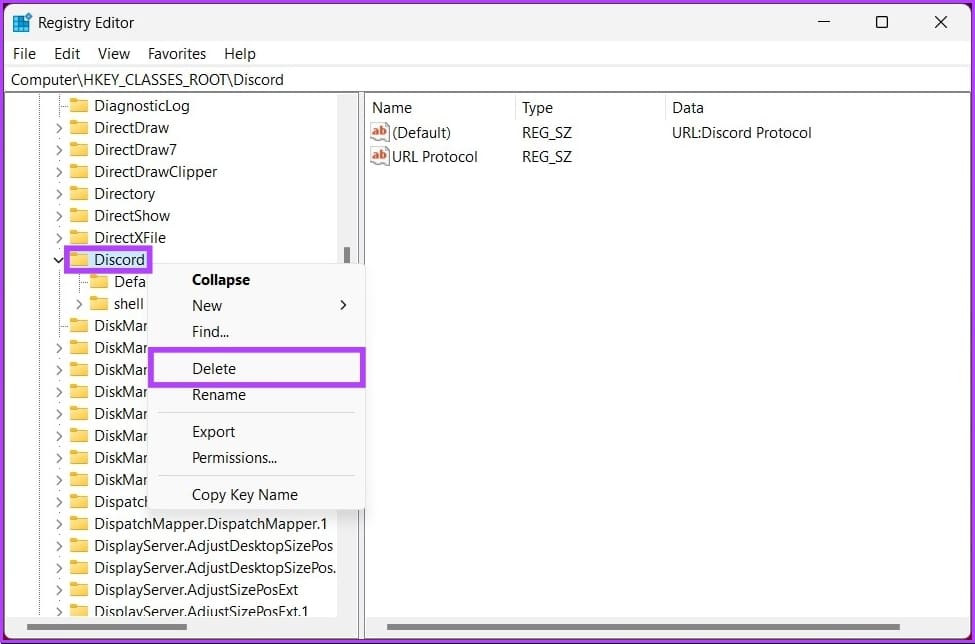This screenshot has height=644, width=975.
Task: Click the Registry Editor app icon
Action: click(x=22, y=23)
